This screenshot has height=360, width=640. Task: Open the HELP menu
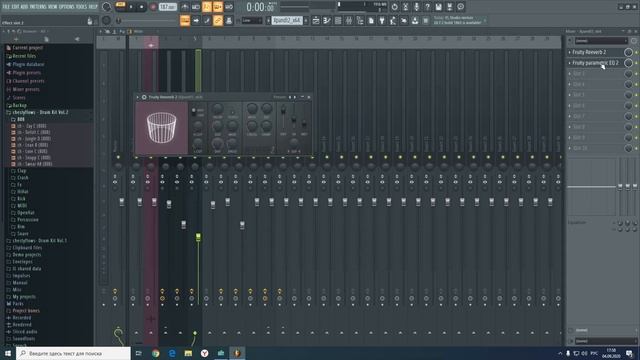[x=93, y=7]
